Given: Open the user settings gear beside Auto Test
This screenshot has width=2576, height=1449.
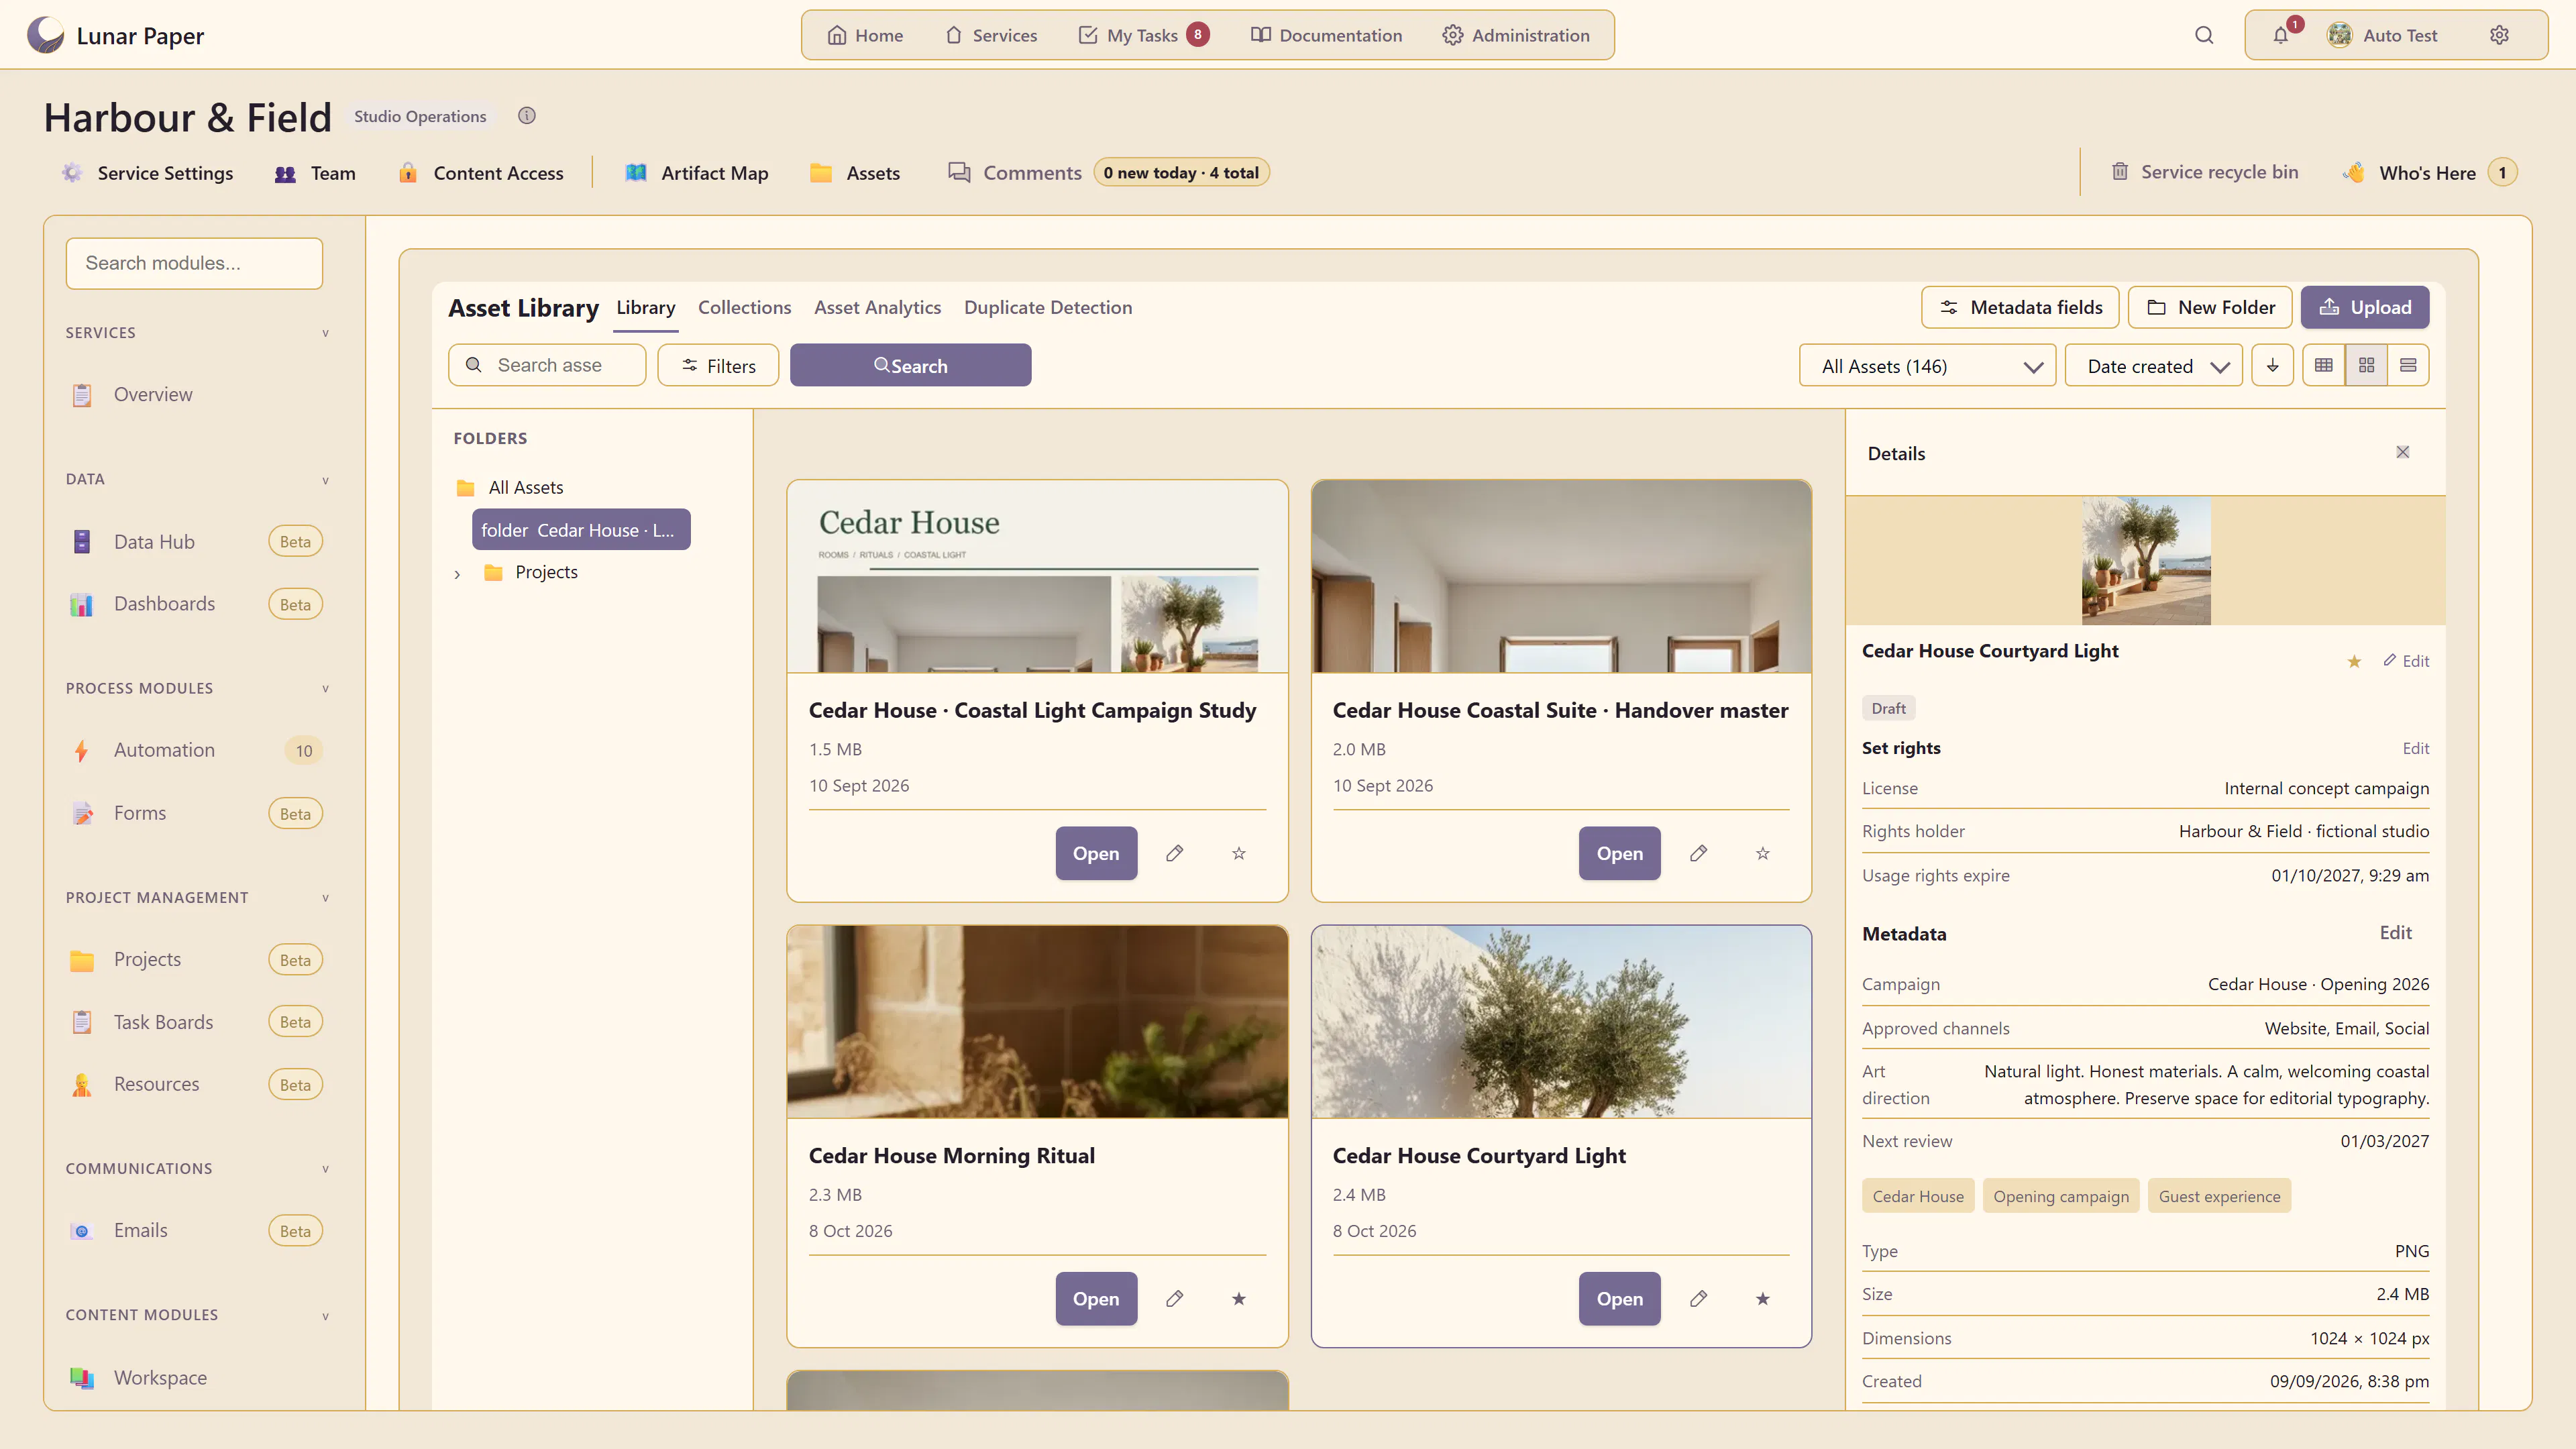Looking at the screenshot, I should 2499,36.
